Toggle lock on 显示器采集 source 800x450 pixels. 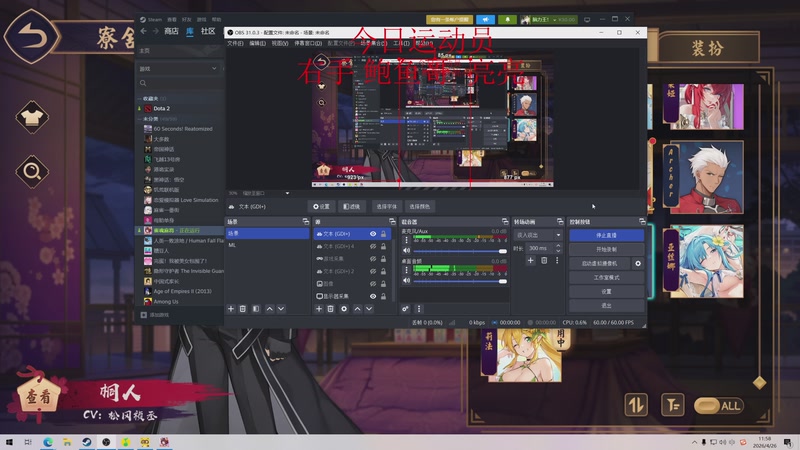click(383, 296)
